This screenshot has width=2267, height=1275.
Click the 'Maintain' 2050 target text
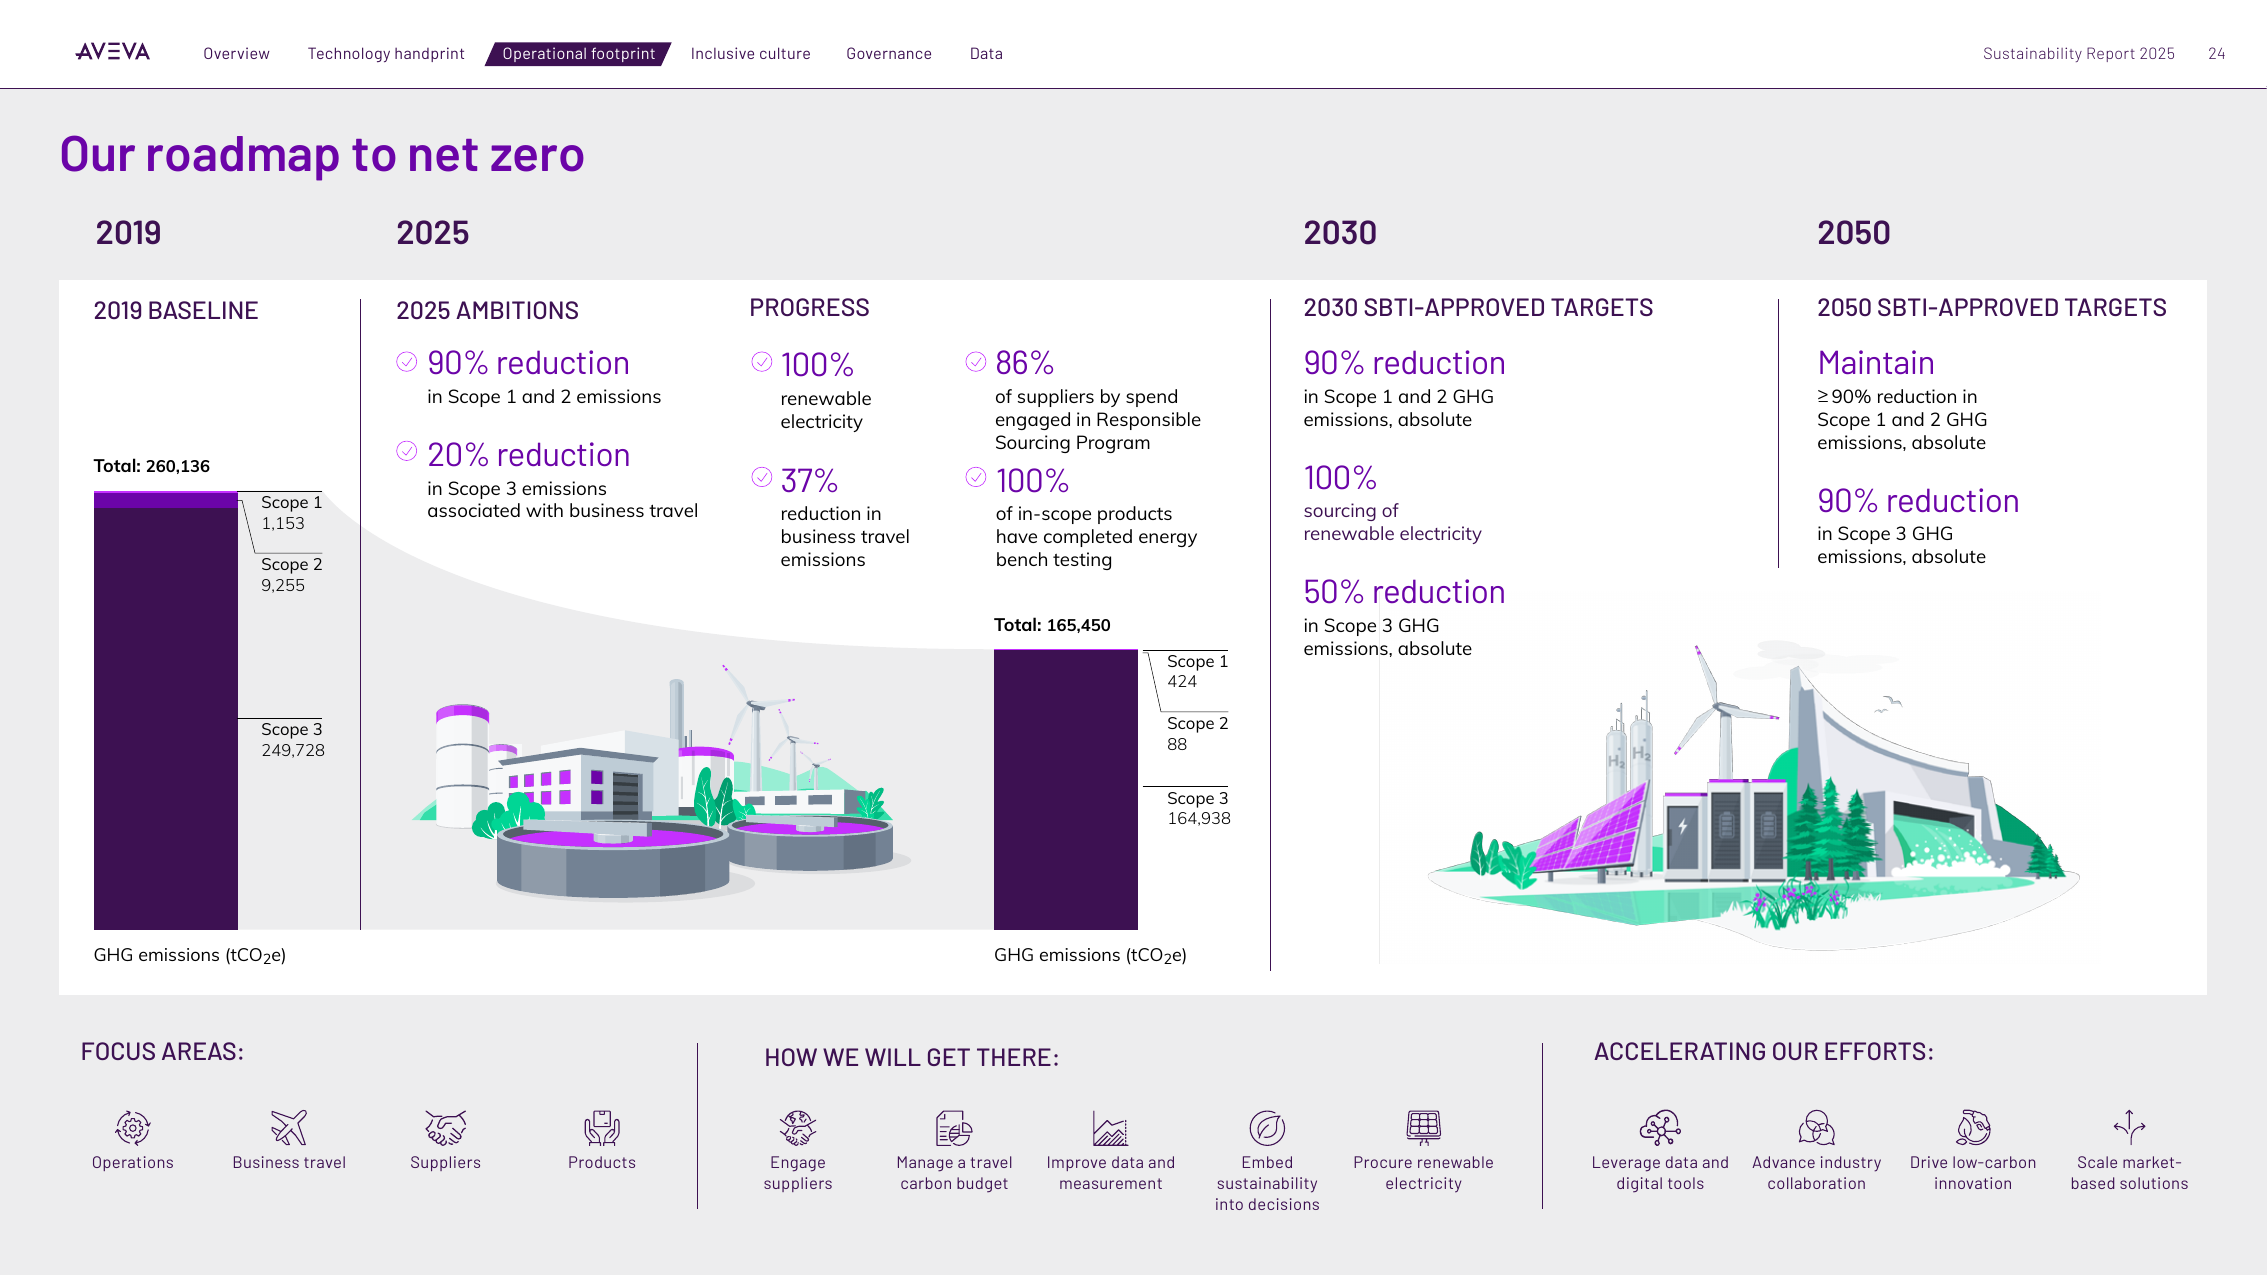pyautogui.click(x=1875, y=363)
